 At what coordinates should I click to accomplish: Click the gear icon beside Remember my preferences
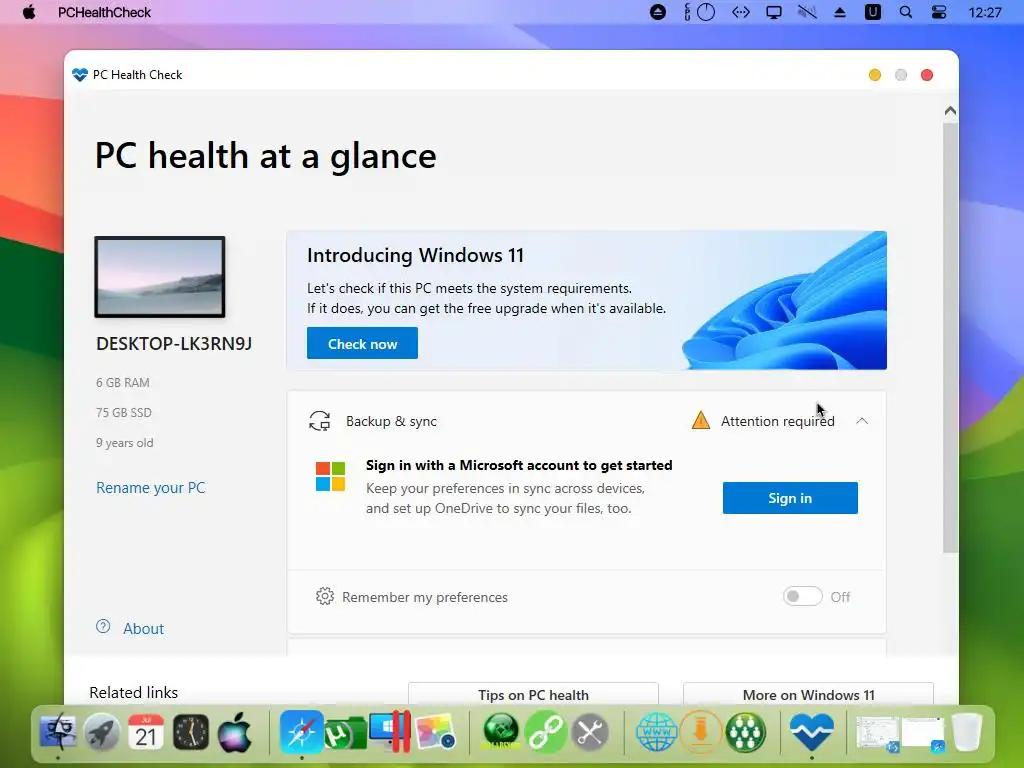pos(325,596)
